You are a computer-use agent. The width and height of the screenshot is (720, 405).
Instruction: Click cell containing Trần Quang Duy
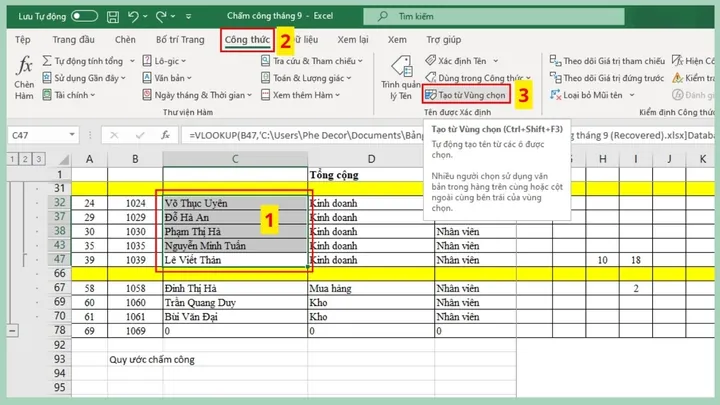coord(235,303)
